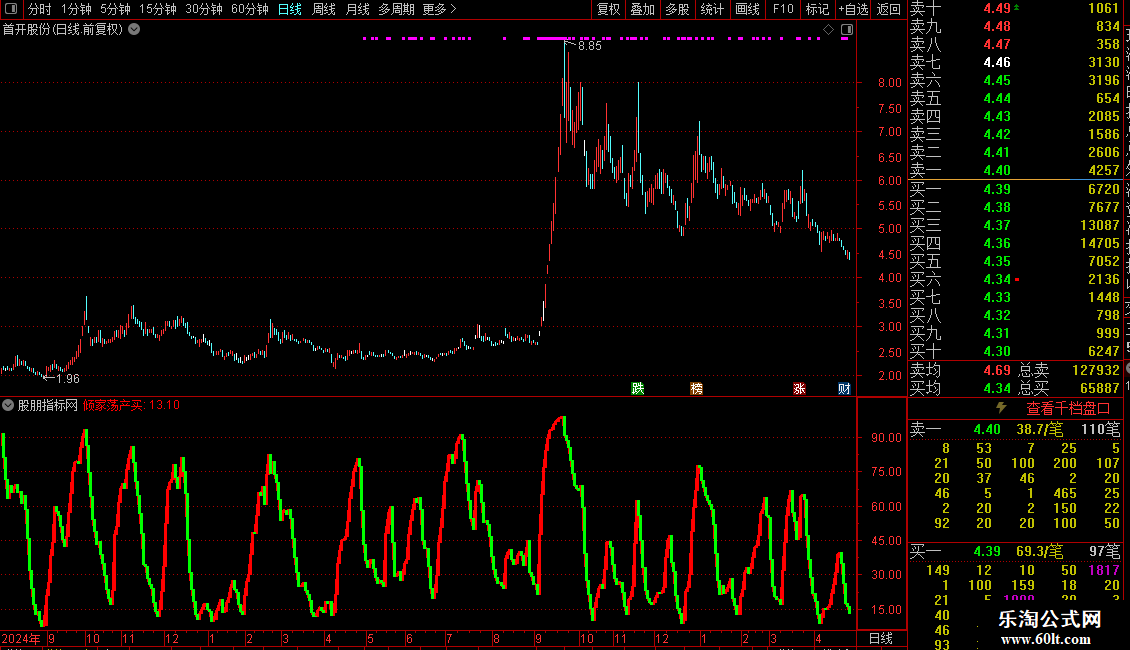The height and width of the screenshot is (650, 1130).
Task: Expand the 更多 periods menu
Action: click(439, 9)
